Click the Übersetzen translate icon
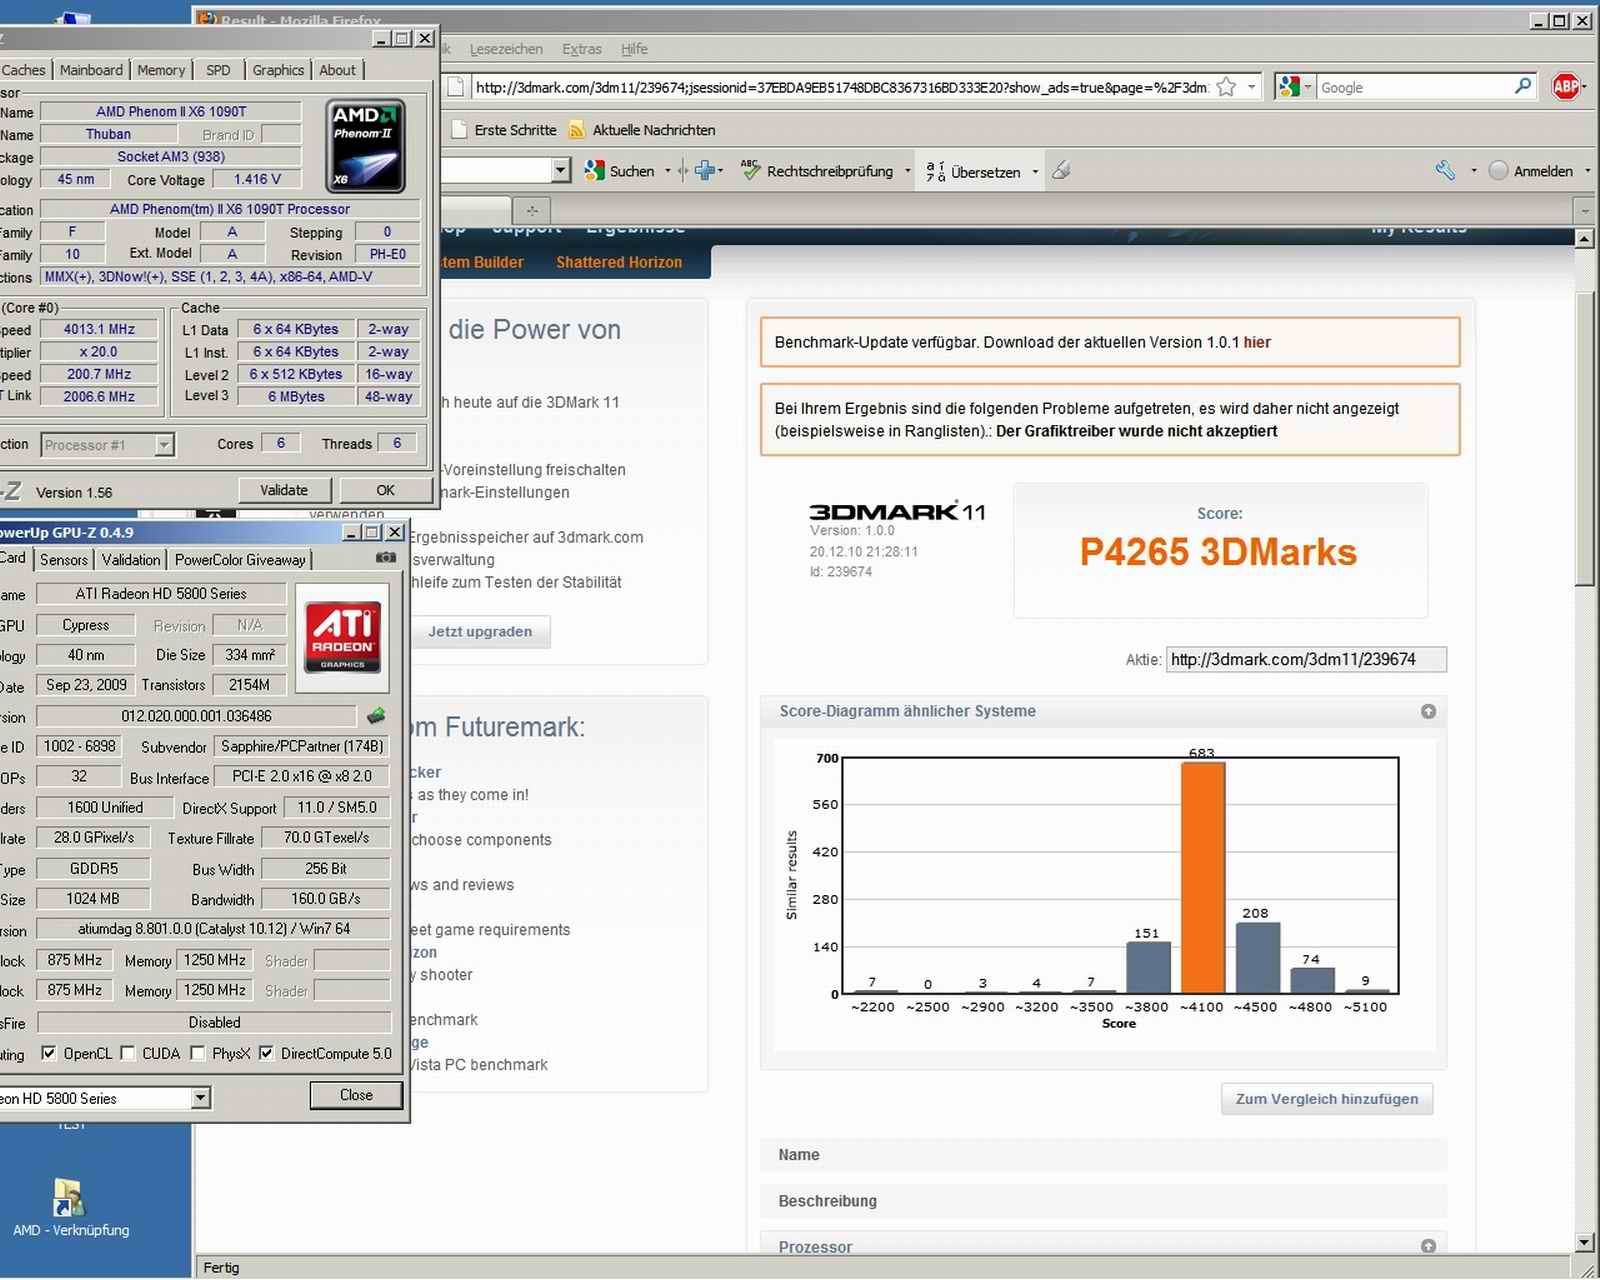This screenshot has width=1600, height=1280. [x=935, y=171]
